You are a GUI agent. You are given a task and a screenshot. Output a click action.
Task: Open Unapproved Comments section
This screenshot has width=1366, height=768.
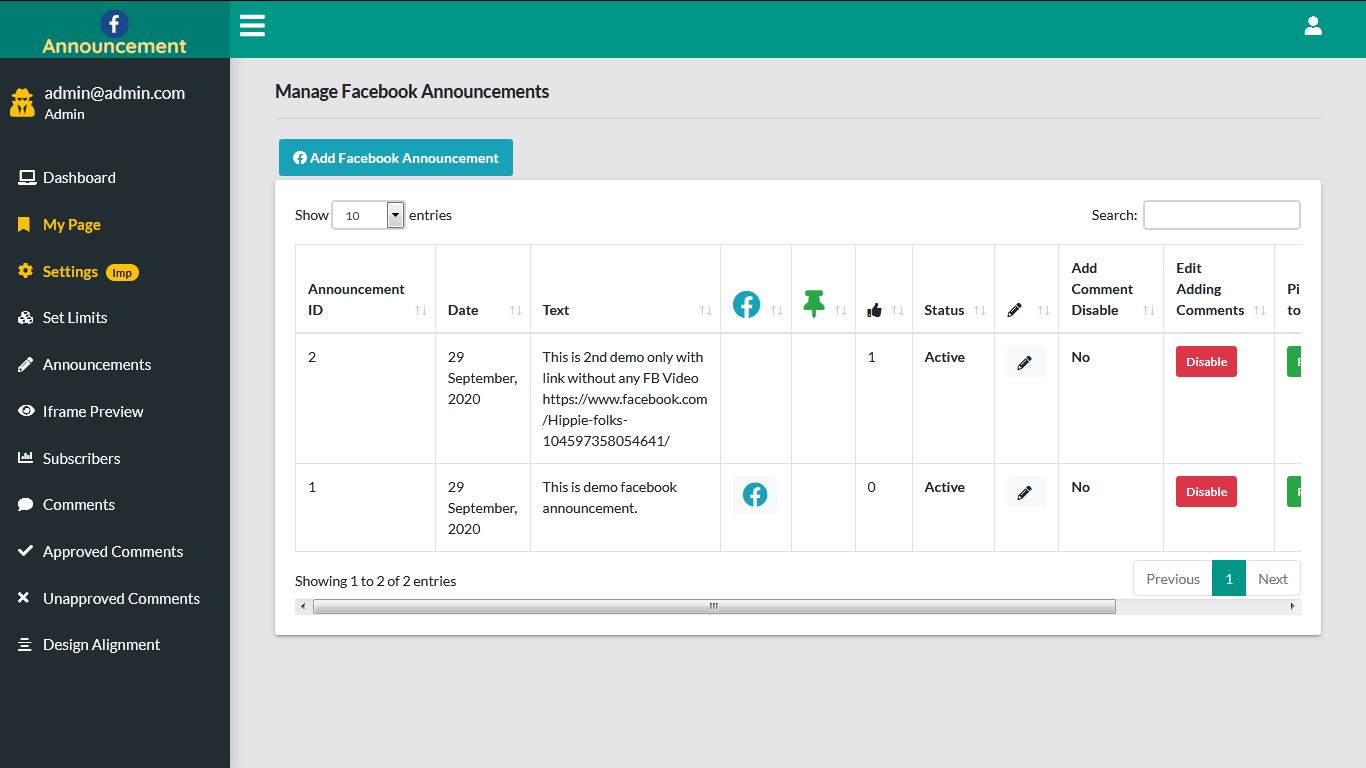120,598
